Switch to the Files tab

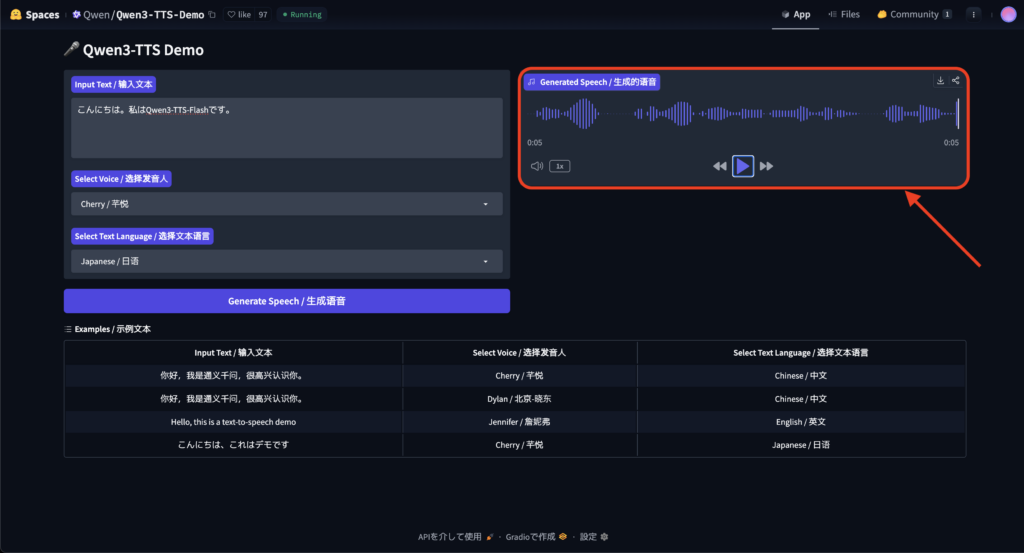(844, 14)
